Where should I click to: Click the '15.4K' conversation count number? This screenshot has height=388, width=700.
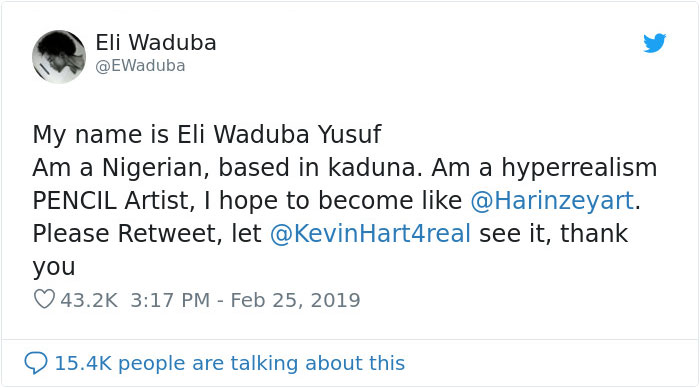pyautogui.click(x=83, y=363)
